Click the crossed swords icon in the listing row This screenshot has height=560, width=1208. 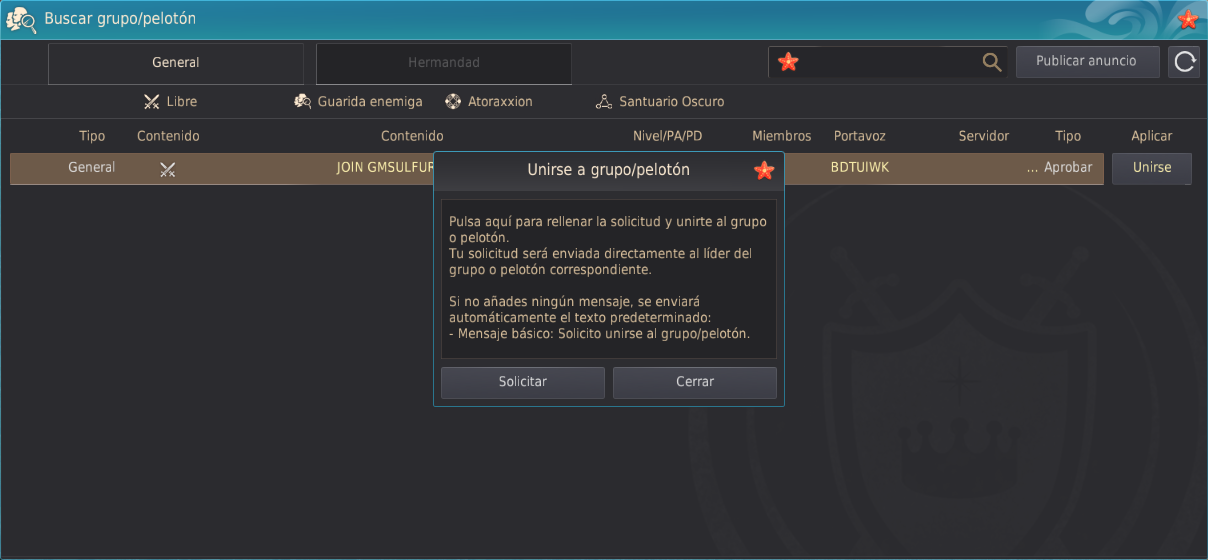coord(168,169)
